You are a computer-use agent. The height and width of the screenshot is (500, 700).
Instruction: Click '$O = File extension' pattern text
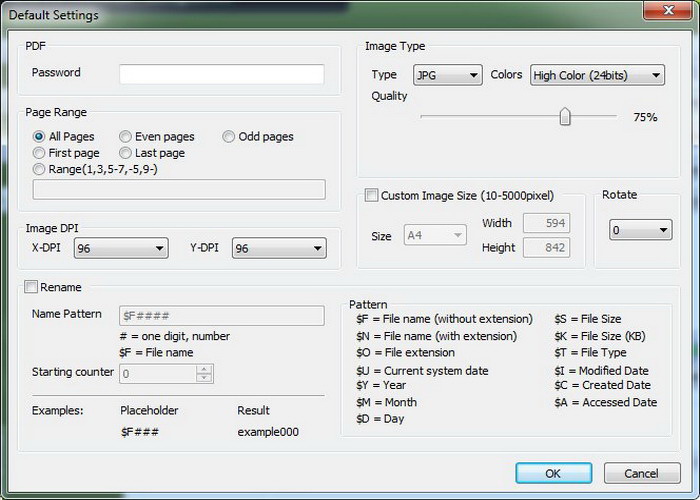405,353
